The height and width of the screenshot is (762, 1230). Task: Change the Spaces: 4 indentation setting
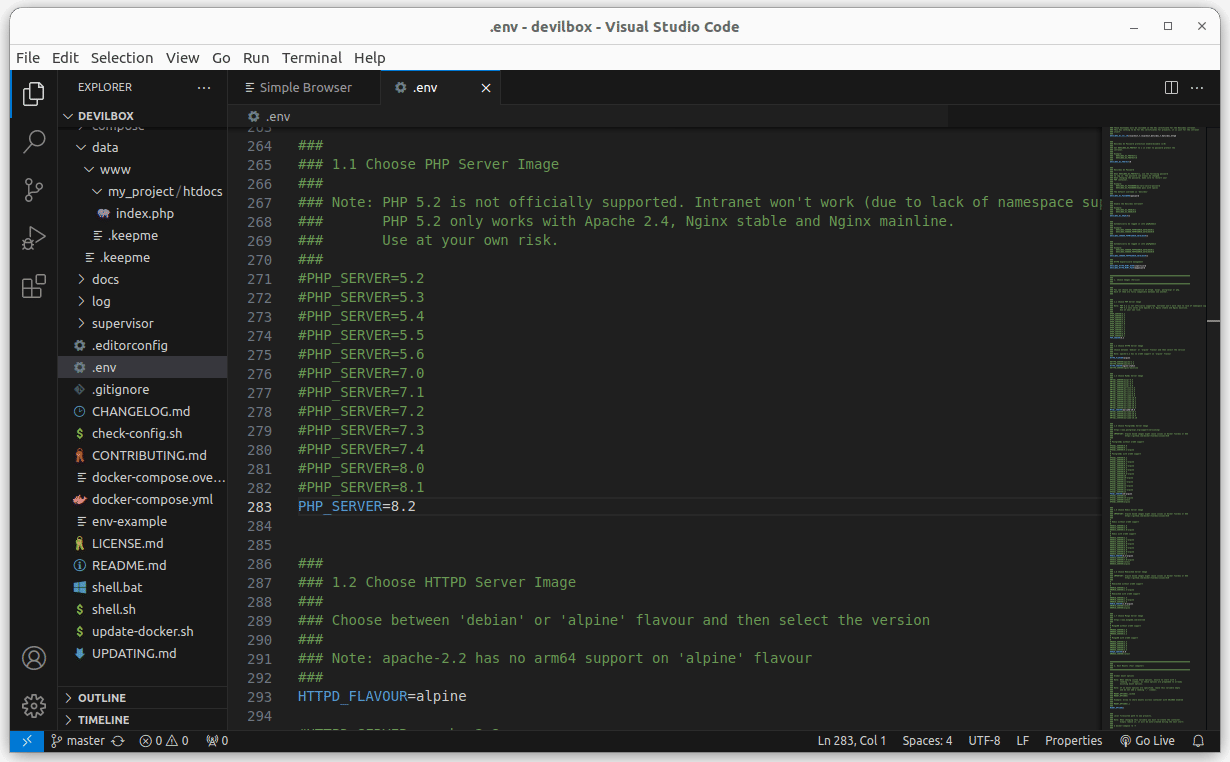[927, 741]
